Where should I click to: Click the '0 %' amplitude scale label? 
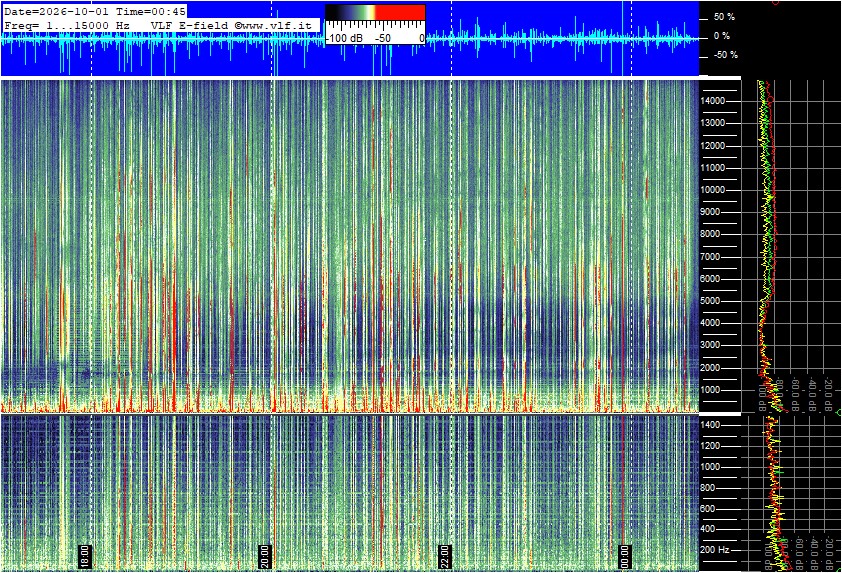point(722,36)
